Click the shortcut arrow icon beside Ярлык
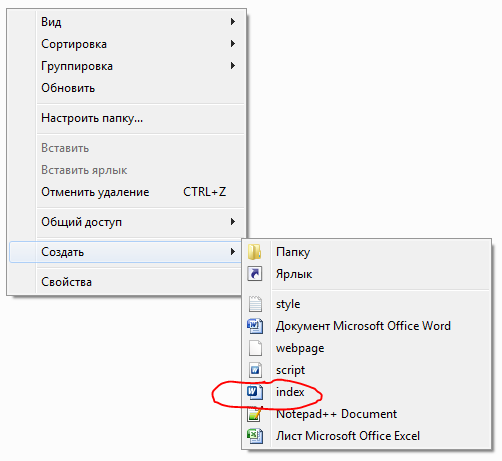Screen dimensions: 502x461 point(255,274)
